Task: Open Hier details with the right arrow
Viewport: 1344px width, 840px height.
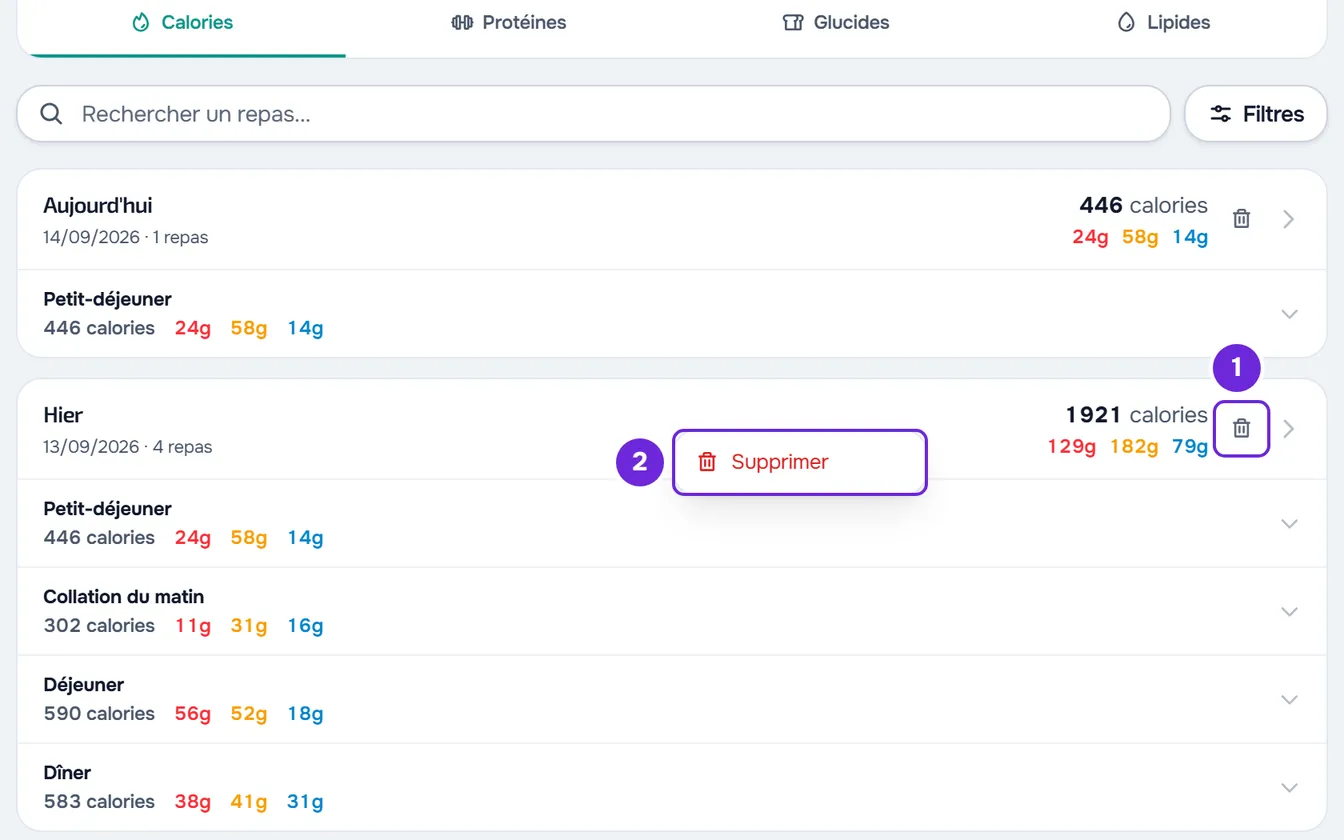Action: click(x=1289, y=429)
